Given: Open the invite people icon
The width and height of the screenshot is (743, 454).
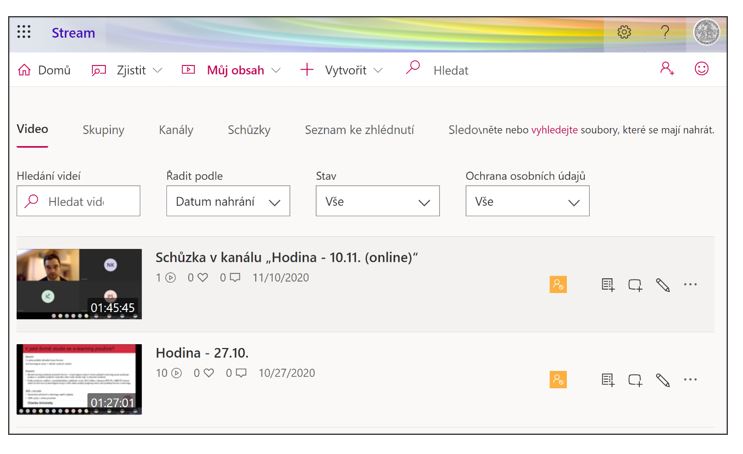Looking at the screenshot, I should click(667, 69).
